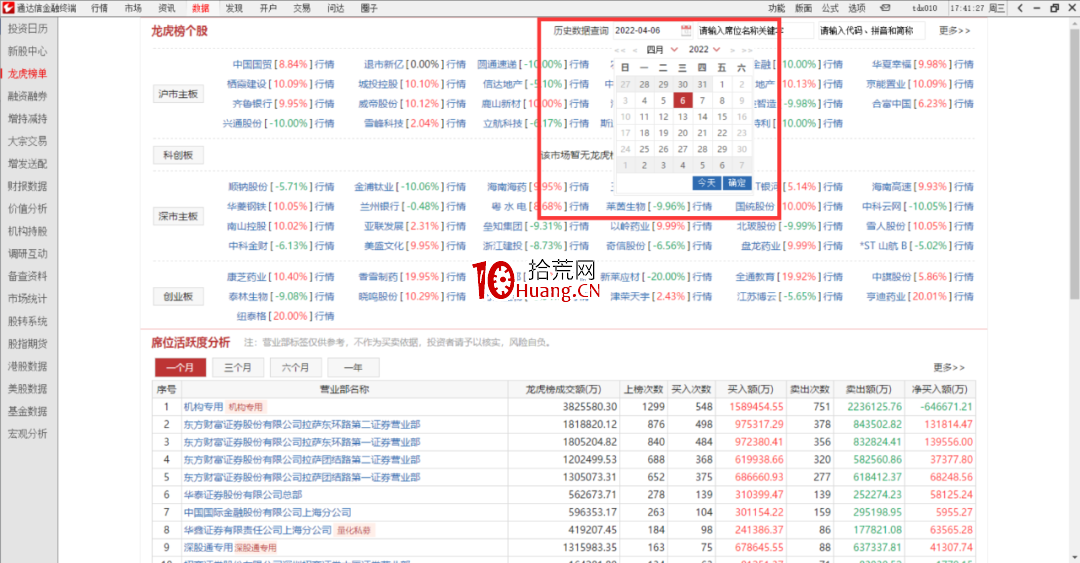
Task: Select 投资日历 in the left sidebar
Action: [x=28, y=29]
